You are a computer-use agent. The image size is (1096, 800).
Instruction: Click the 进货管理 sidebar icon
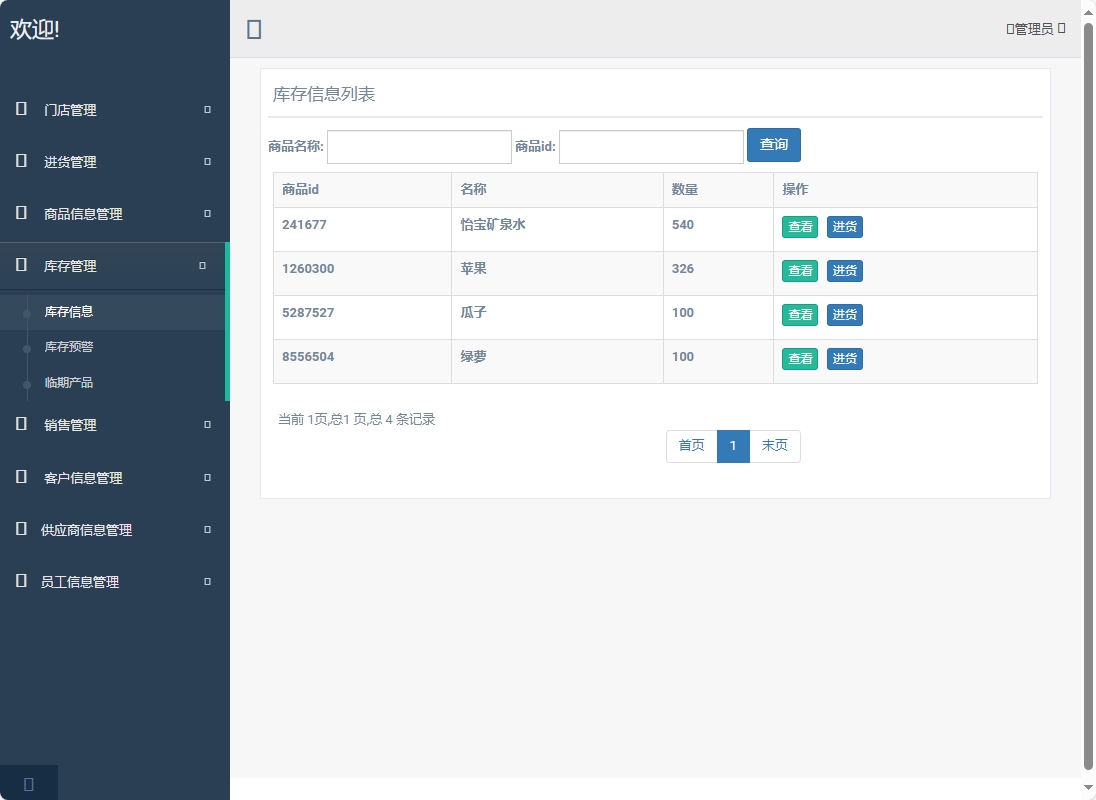pos(19,162)
